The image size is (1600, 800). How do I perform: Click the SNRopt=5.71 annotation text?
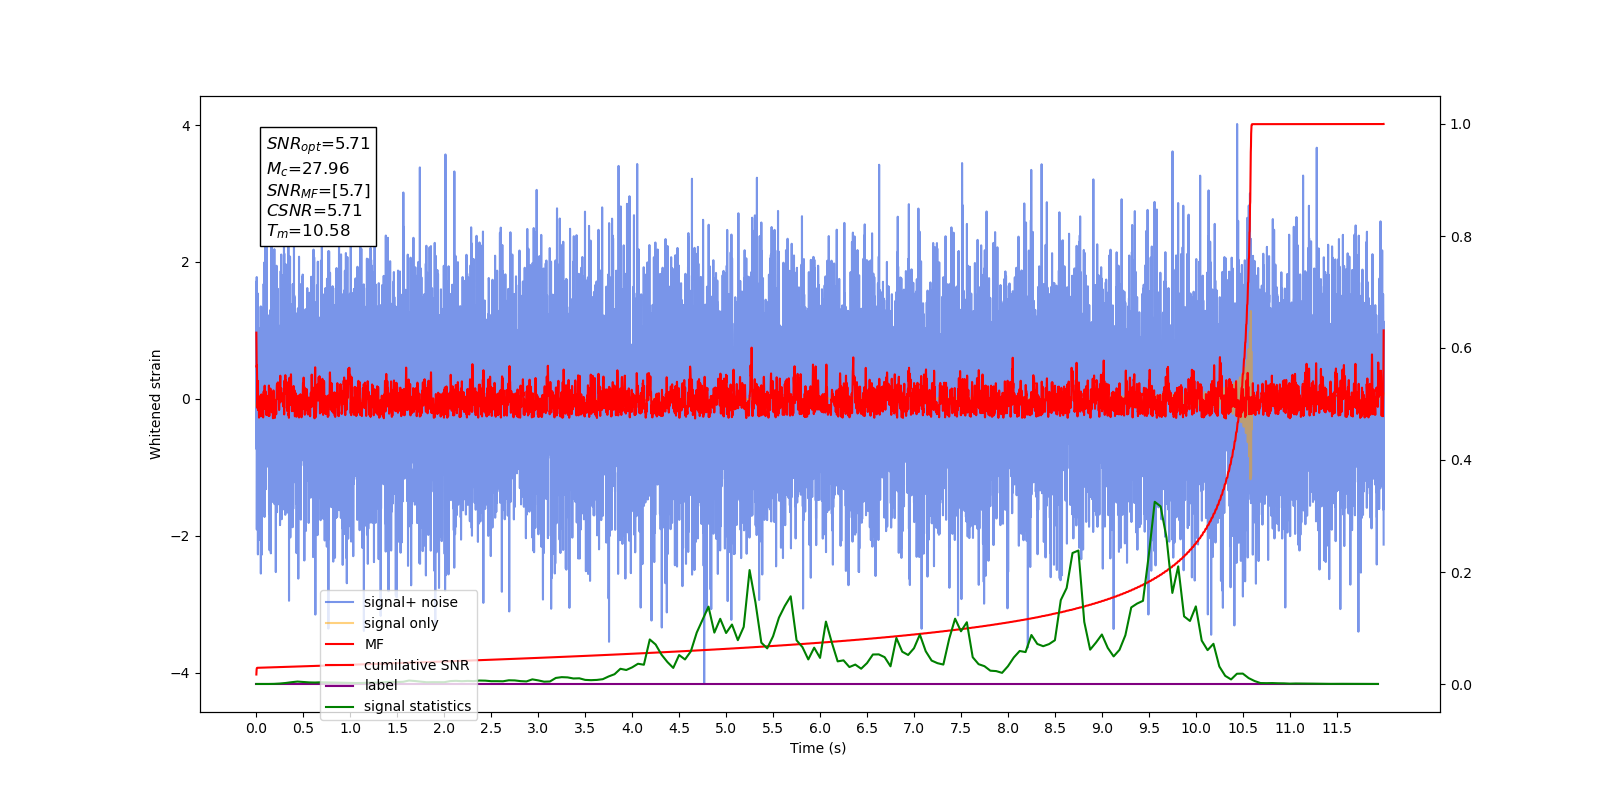(318, 144)
